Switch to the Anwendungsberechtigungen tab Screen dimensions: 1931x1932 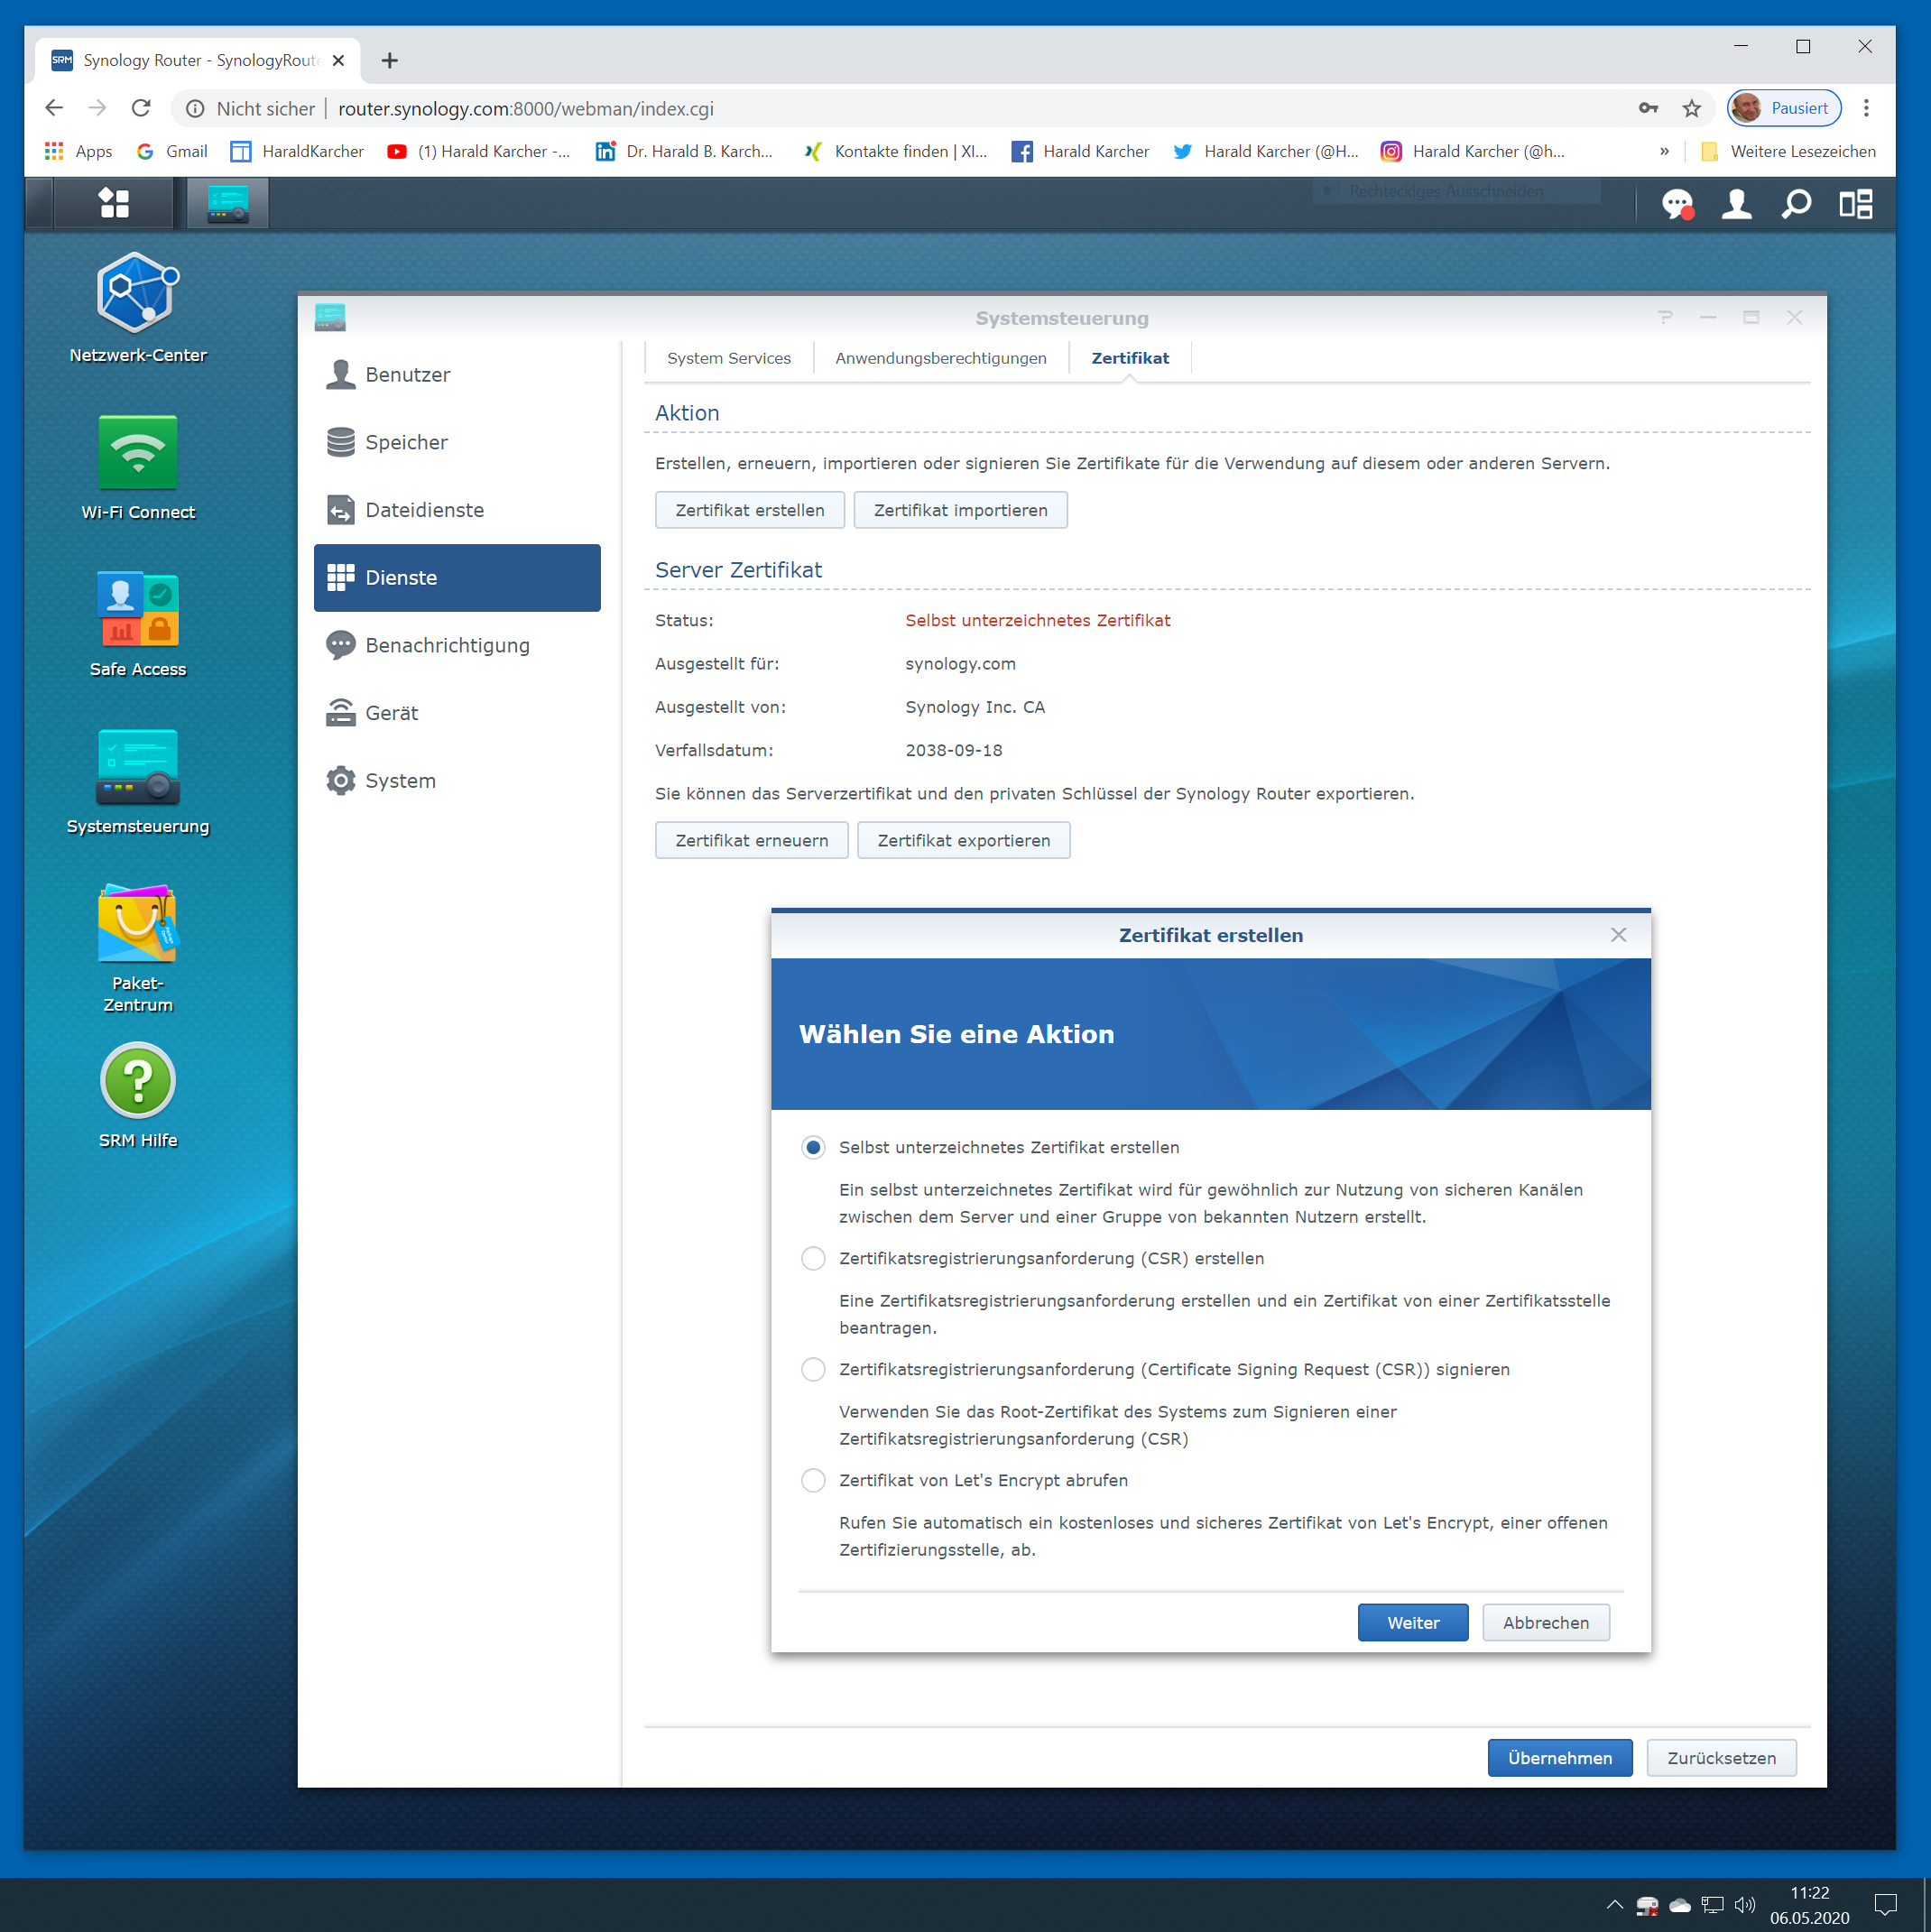(940, 358)
